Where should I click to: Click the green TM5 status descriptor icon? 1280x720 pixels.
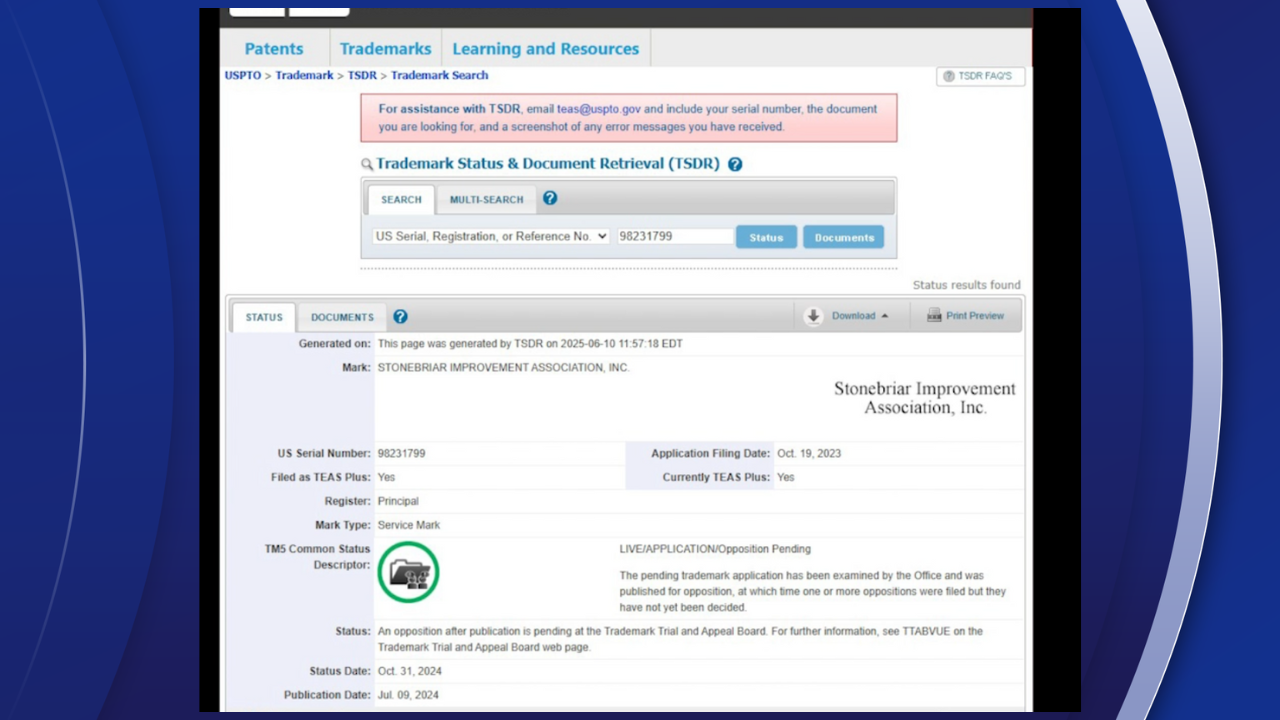408,572
